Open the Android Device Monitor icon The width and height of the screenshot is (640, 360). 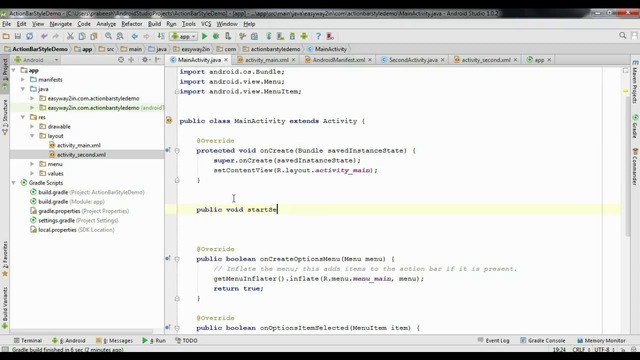click(x=304, y=36)
